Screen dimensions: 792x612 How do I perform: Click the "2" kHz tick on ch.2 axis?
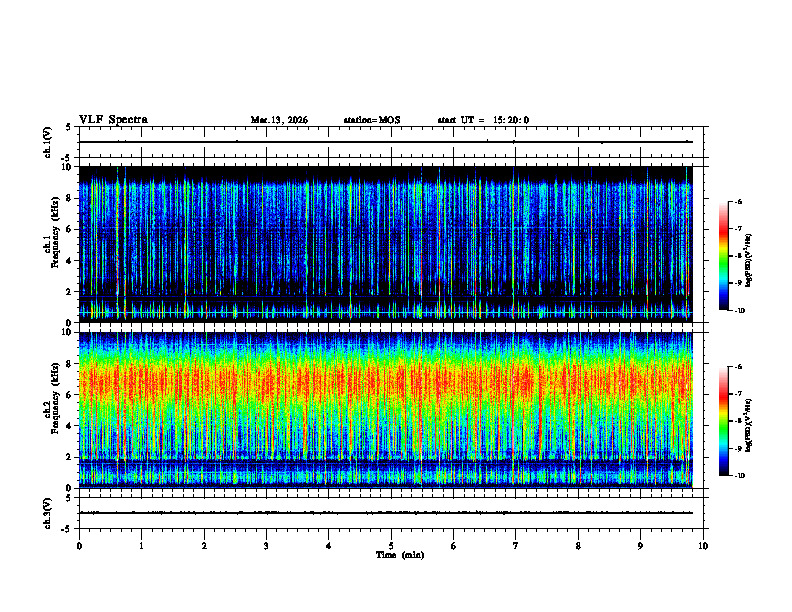69,457
